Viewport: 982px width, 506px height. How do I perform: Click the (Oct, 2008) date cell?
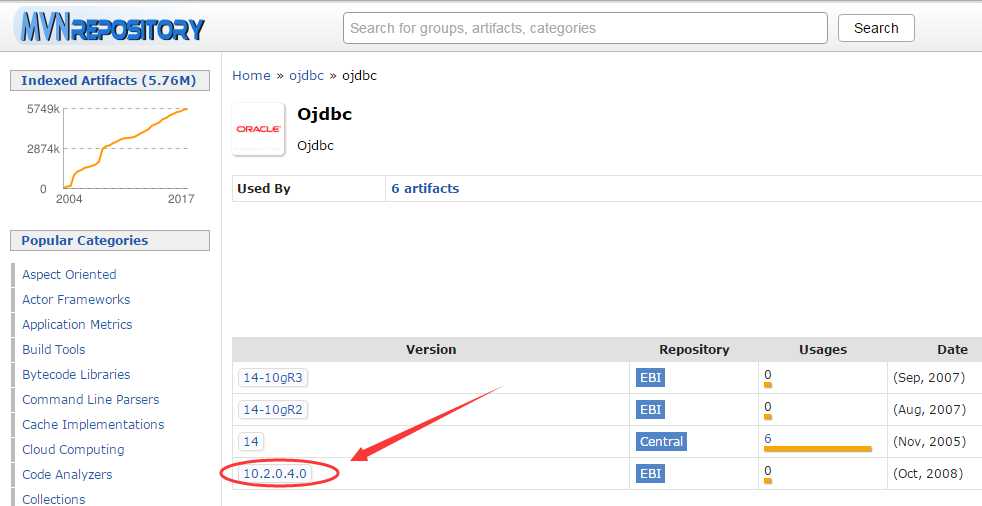928,473
